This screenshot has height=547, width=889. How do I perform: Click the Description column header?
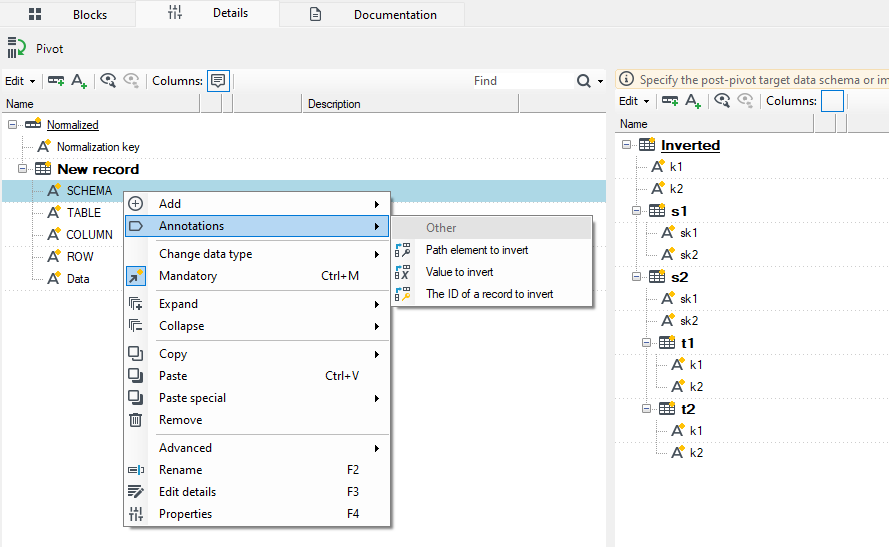point(410,104)
